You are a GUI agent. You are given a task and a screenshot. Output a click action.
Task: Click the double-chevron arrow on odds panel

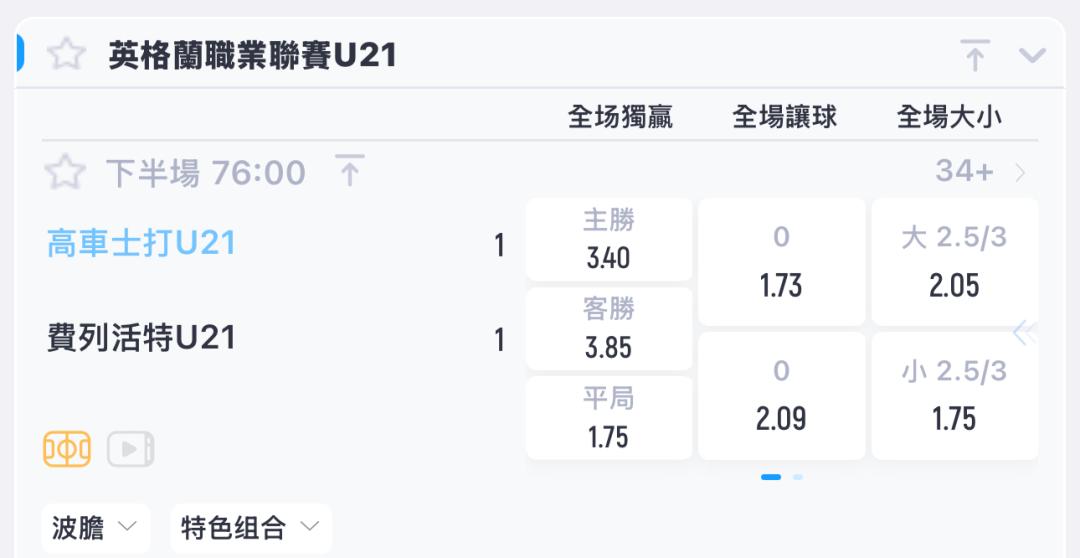(1024, 333)
